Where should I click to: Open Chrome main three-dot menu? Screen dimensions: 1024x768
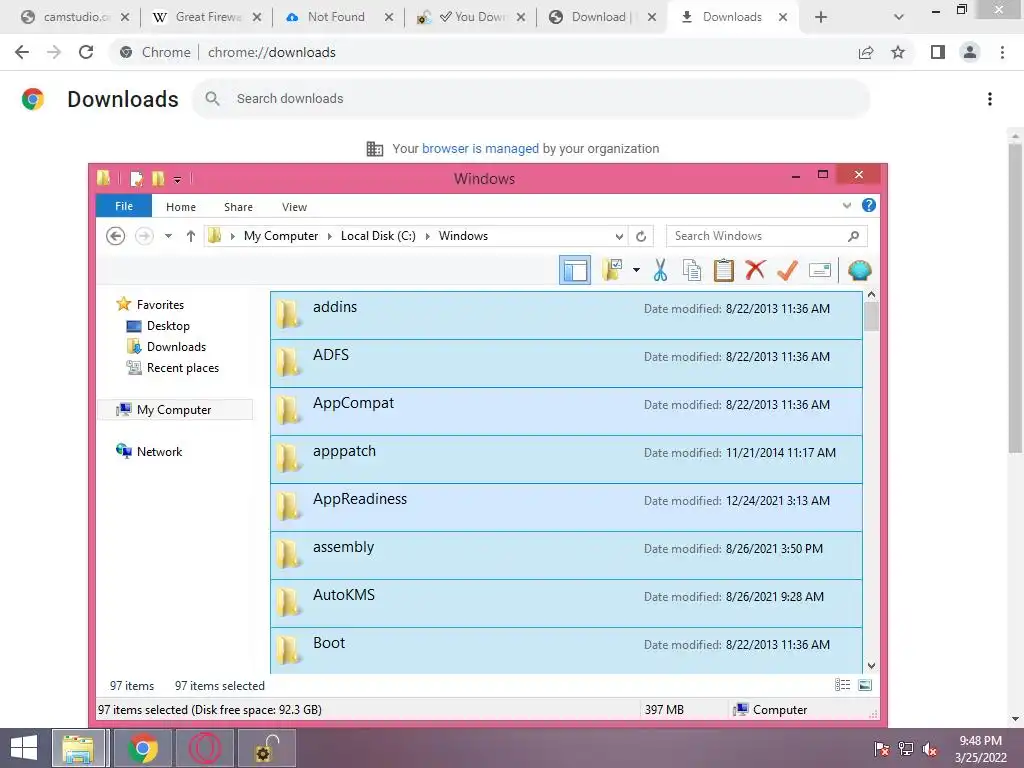[1002, 52]
